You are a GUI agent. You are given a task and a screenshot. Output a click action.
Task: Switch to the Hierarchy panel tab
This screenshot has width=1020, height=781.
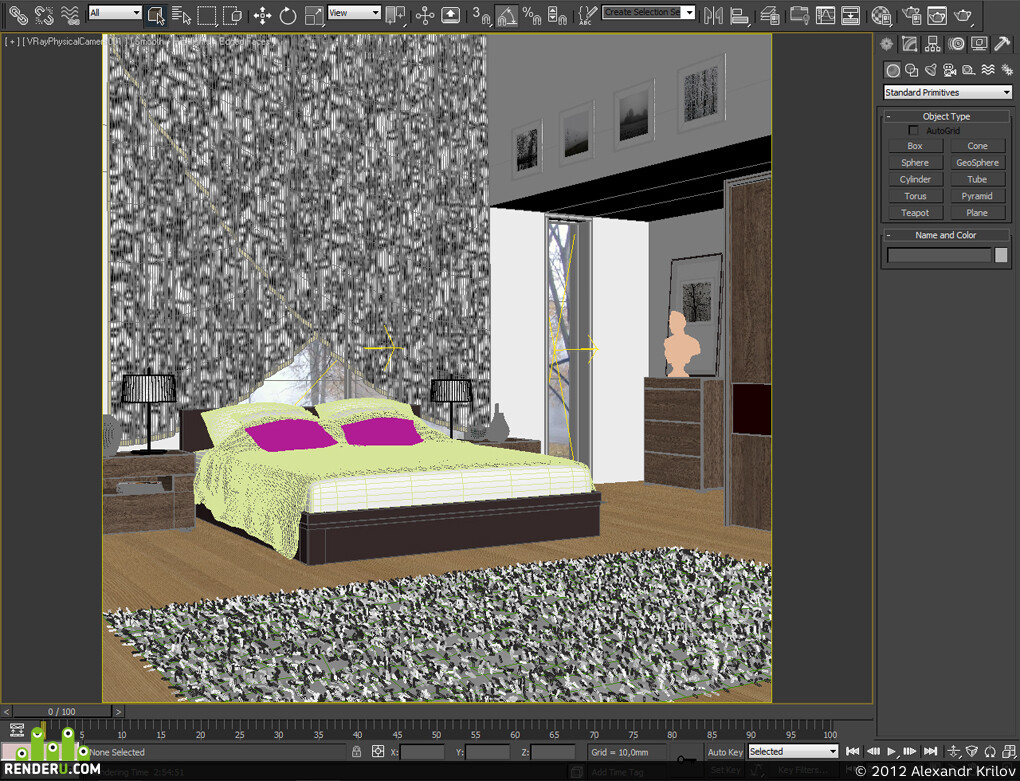933,44
